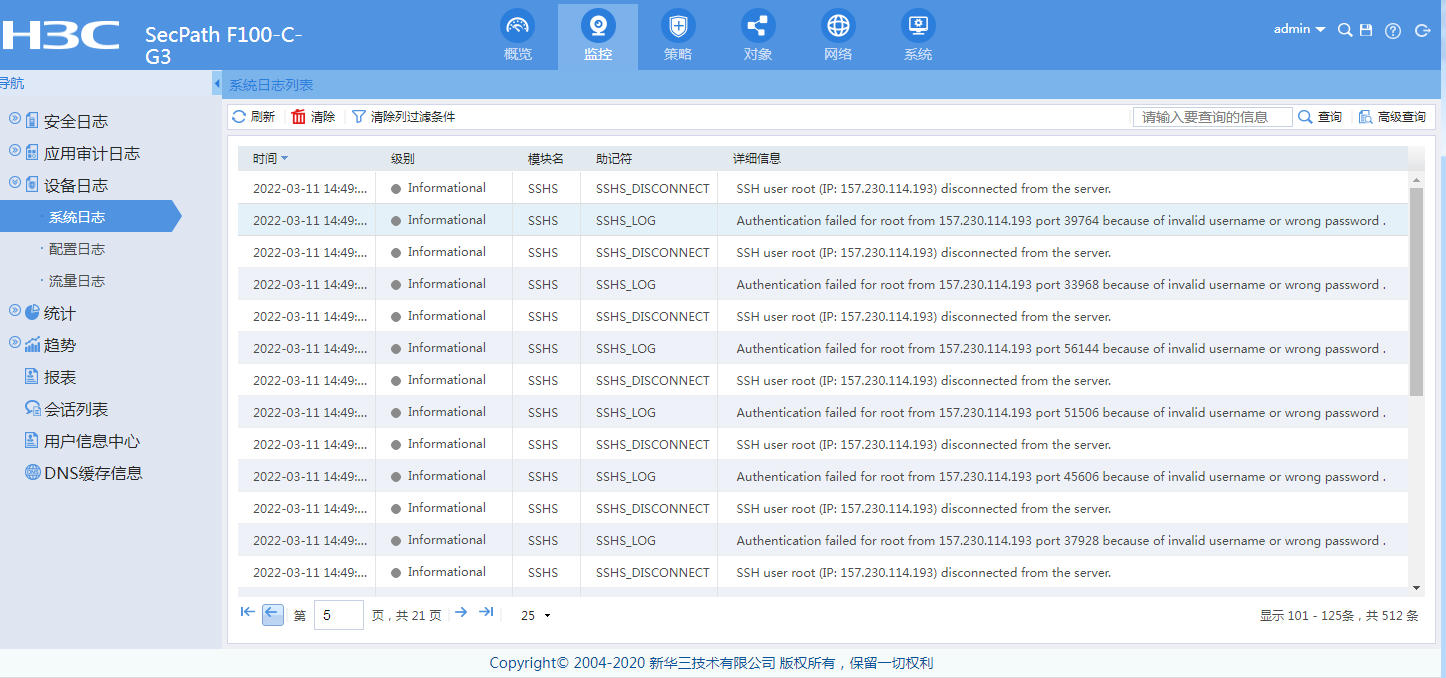
Task: Select 流量日志 in the sidebar
Action: (x=77, y=281)
